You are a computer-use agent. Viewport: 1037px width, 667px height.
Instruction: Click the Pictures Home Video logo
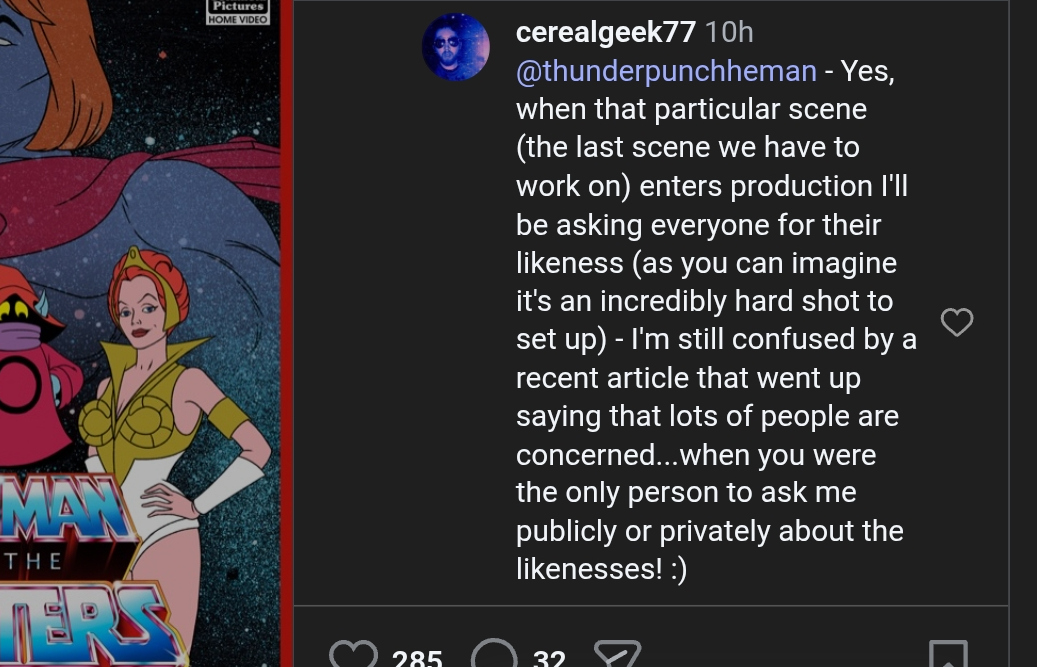pyautogui.click(x=238, y=12)
